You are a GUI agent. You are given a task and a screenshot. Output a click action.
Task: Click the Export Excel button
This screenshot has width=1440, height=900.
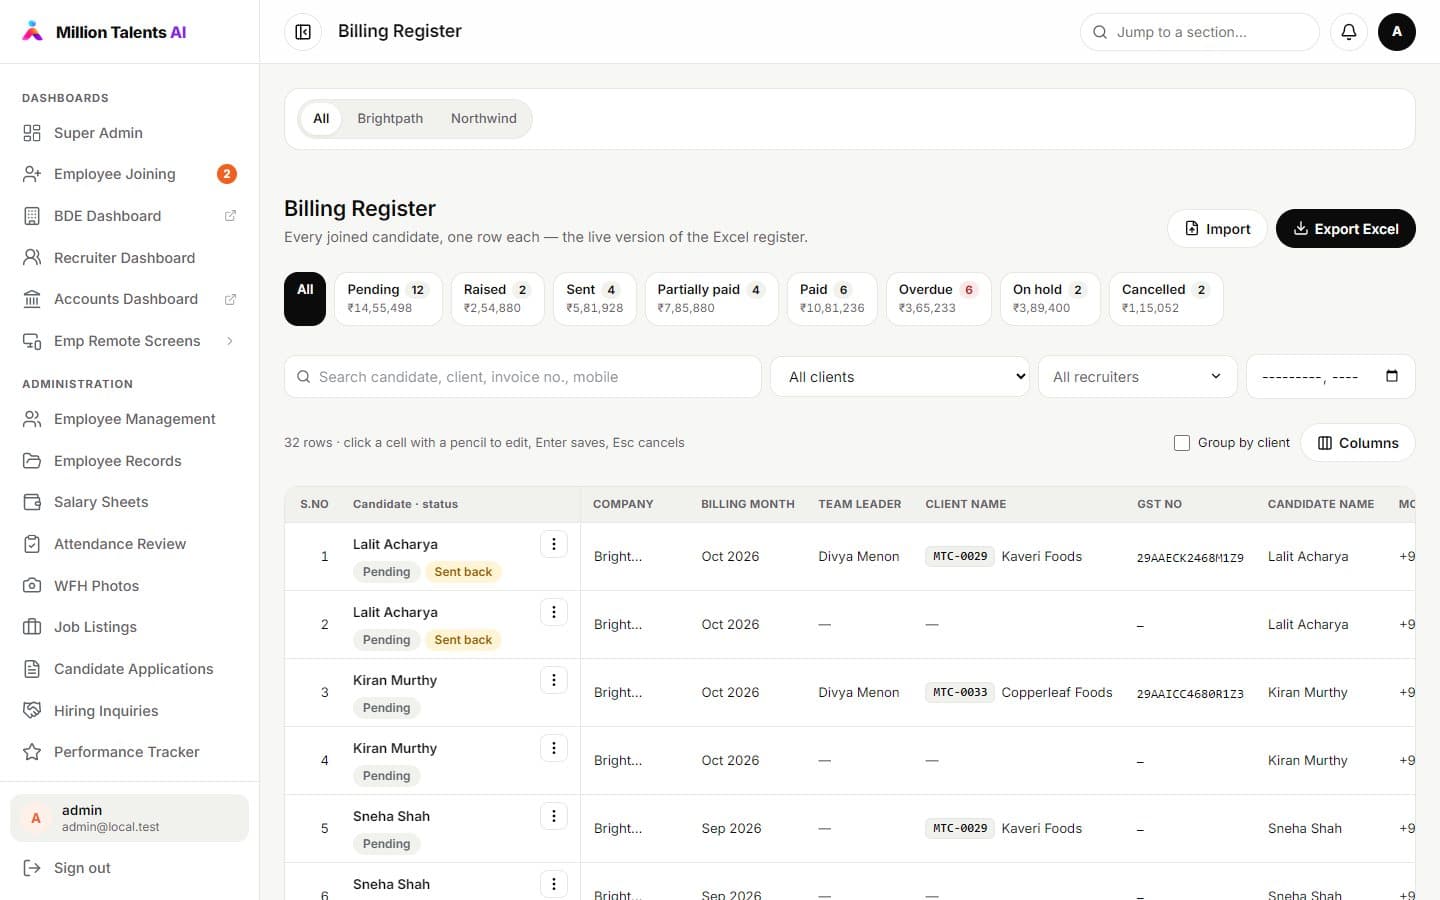pos(1346,229)
